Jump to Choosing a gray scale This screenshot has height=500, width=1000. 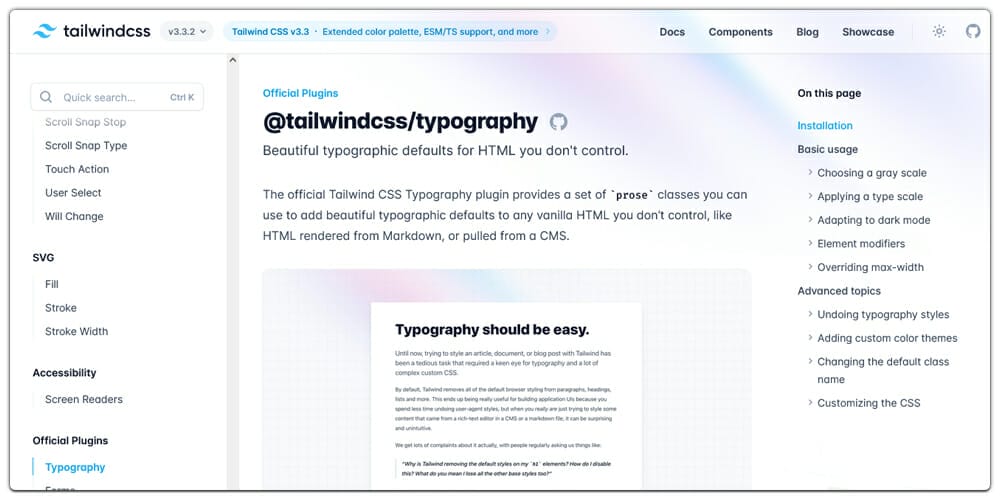872,173
